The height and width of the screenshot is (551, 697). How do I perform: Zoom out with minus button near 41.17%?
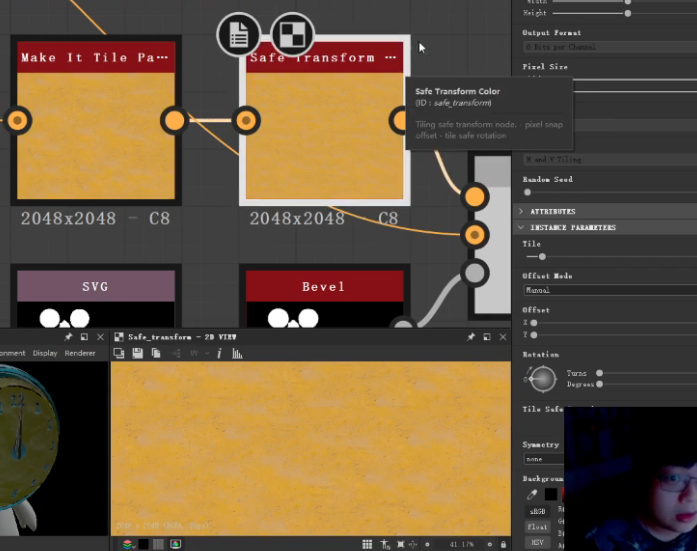tap(427, 544)
